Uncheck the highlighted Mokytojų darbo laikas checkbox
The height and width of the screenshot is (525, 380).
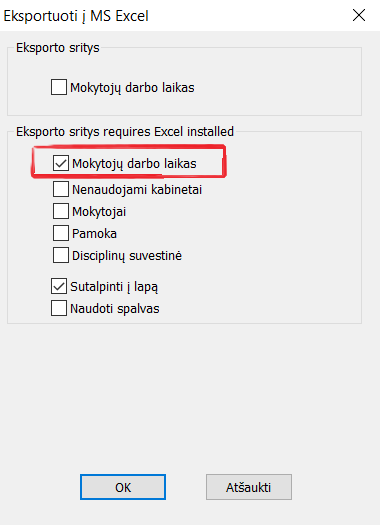61,163
